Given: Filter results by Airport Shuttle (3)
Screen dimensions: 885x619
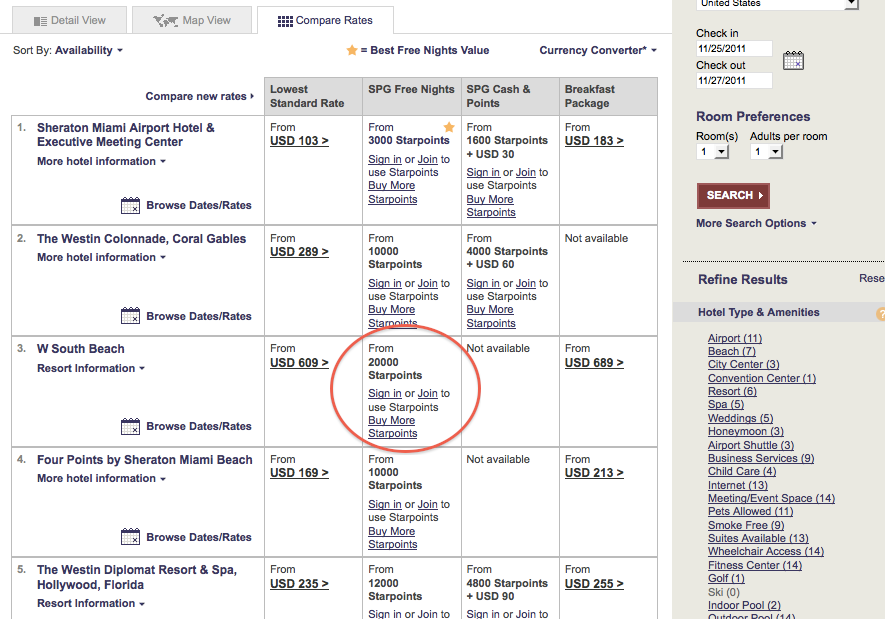Looking at the screenshot, I should (x=751, y=445).
